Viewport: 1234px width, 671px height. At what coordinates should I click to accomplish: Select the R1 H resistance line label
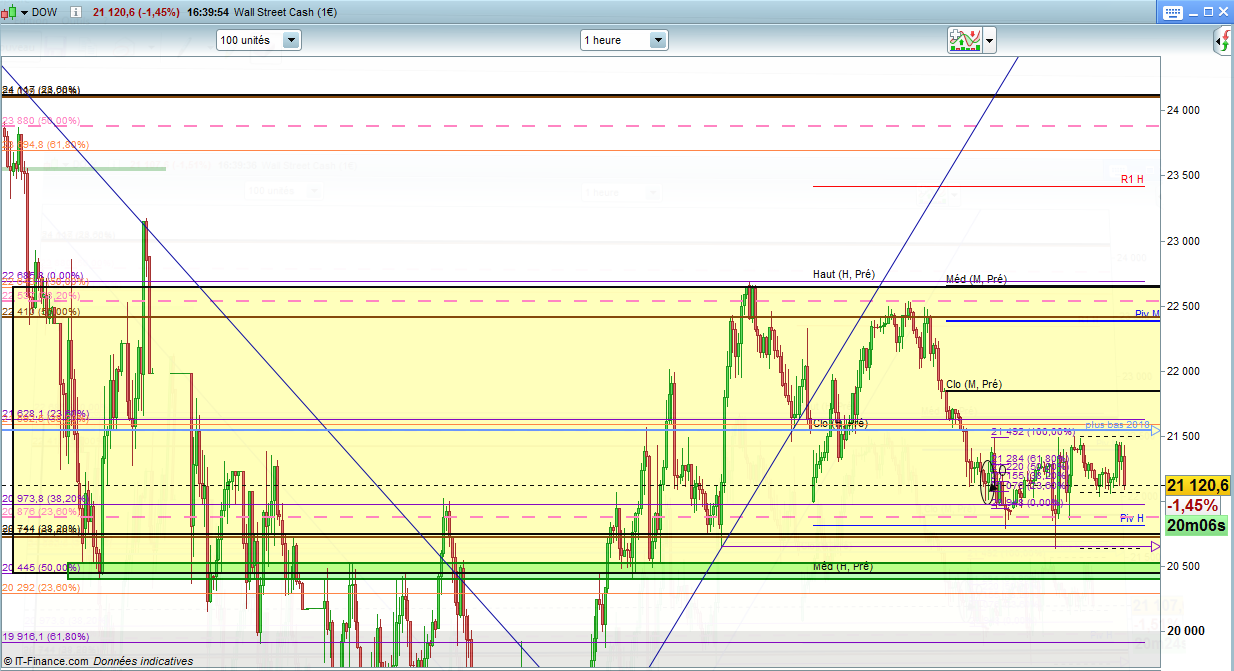click(x=1132, y=180)
